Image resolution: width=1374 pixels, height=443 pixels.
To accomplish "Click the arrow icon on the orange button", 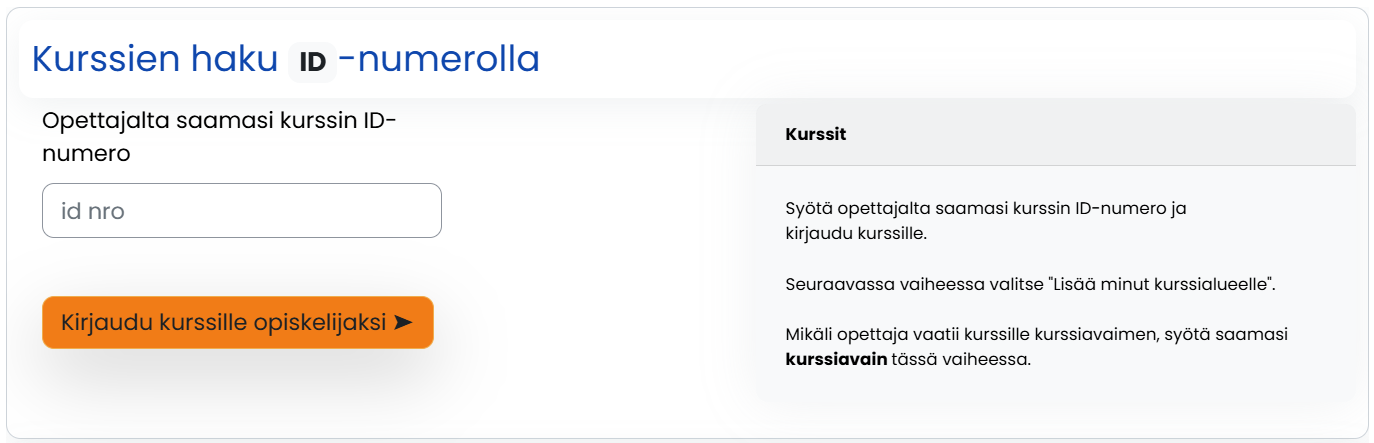I will point(402,322).
